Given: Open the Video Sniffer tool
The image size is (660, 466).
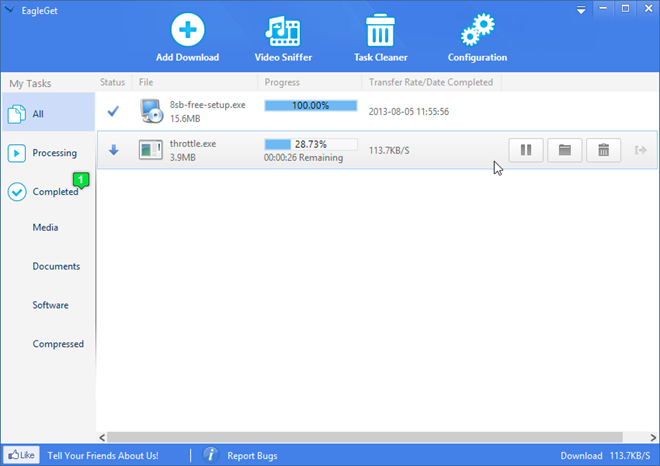Looking at the screenshot, I should point(283,30).
